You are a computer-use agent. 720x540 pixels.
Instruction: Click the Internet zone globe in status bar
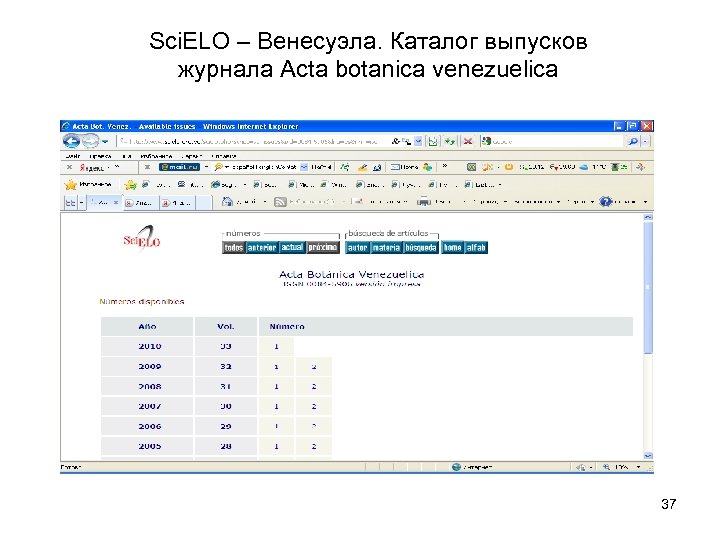click(456, 467)
